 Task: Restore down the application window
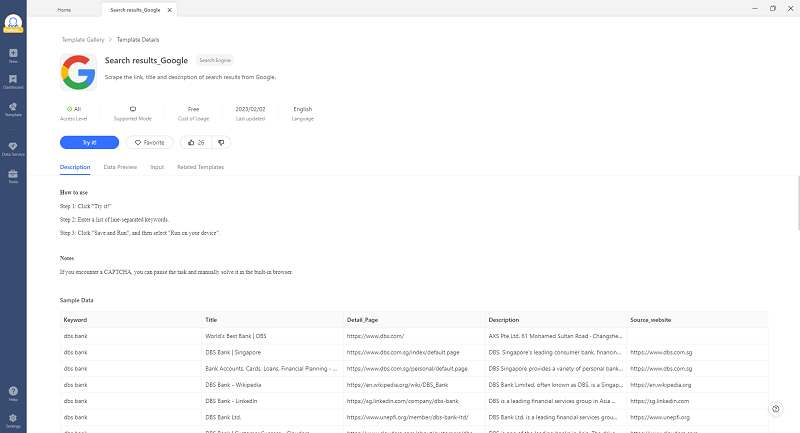tap(773, 9)
